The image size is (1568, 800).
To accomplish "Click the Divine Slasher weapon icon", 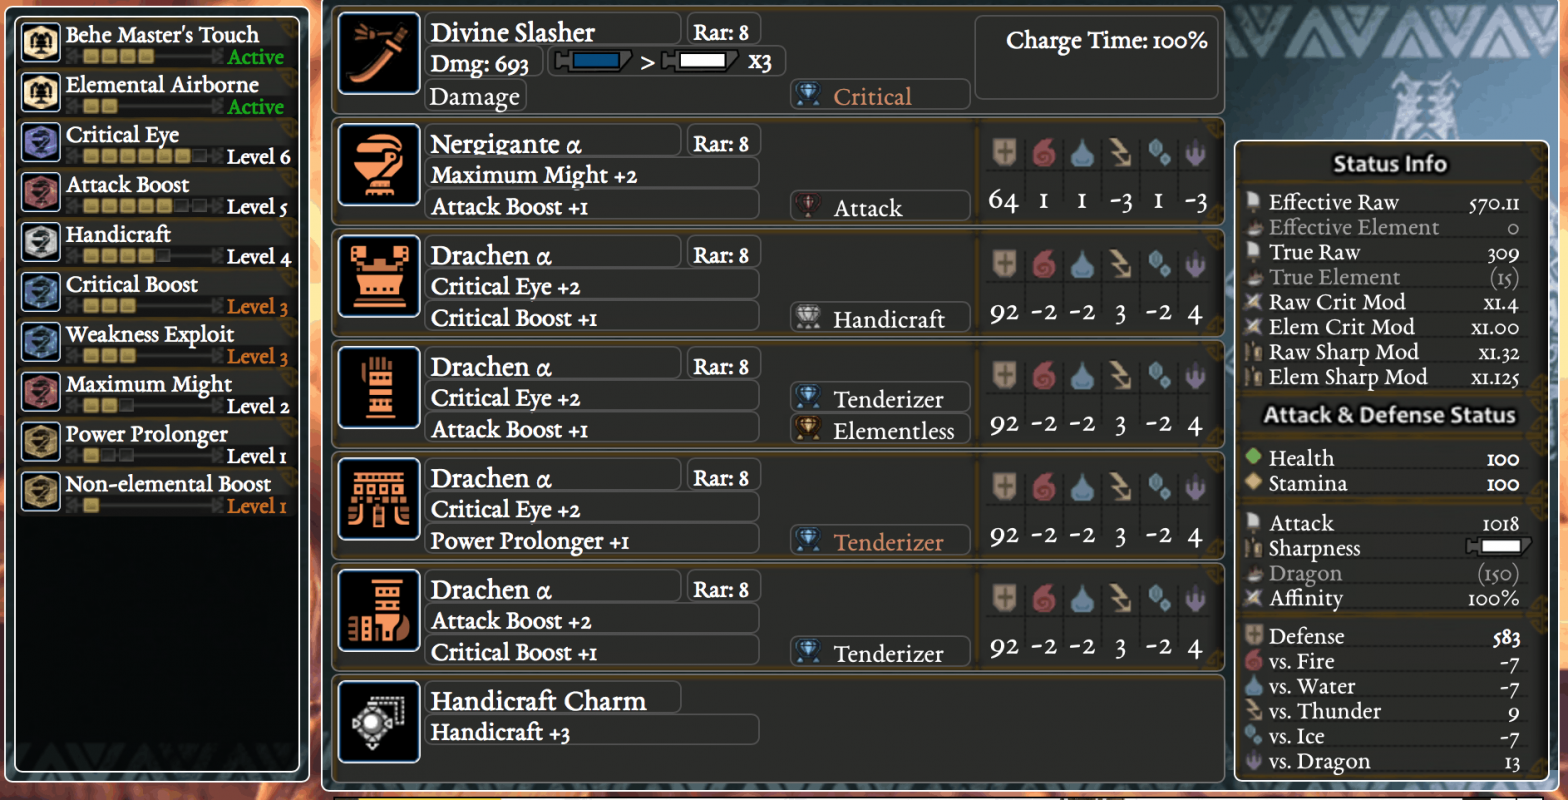I will tap(379, 53).
